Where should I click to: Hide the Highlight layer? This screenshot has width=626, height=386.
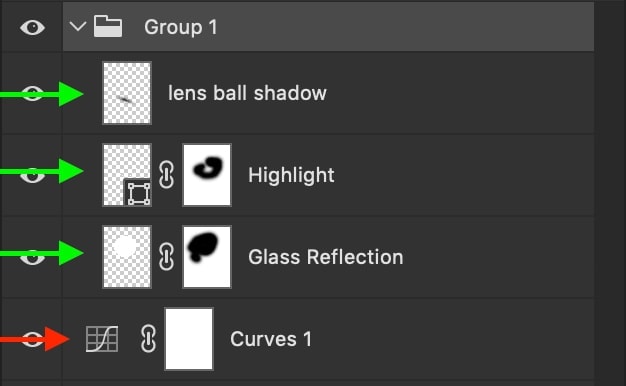pyautogui.click(x=32, y=175)
